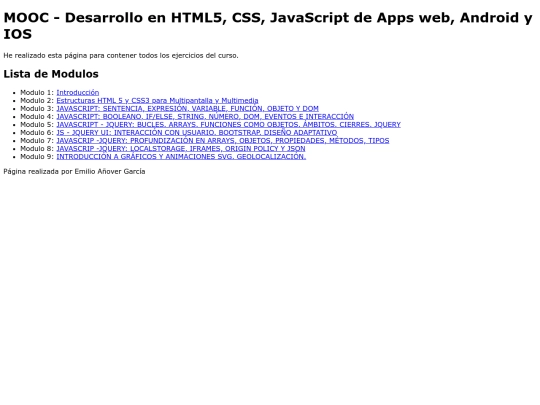Screen dimensions: 540x405
Task: Click the 'Modulo 6:' label text
Action: [37, 133]
